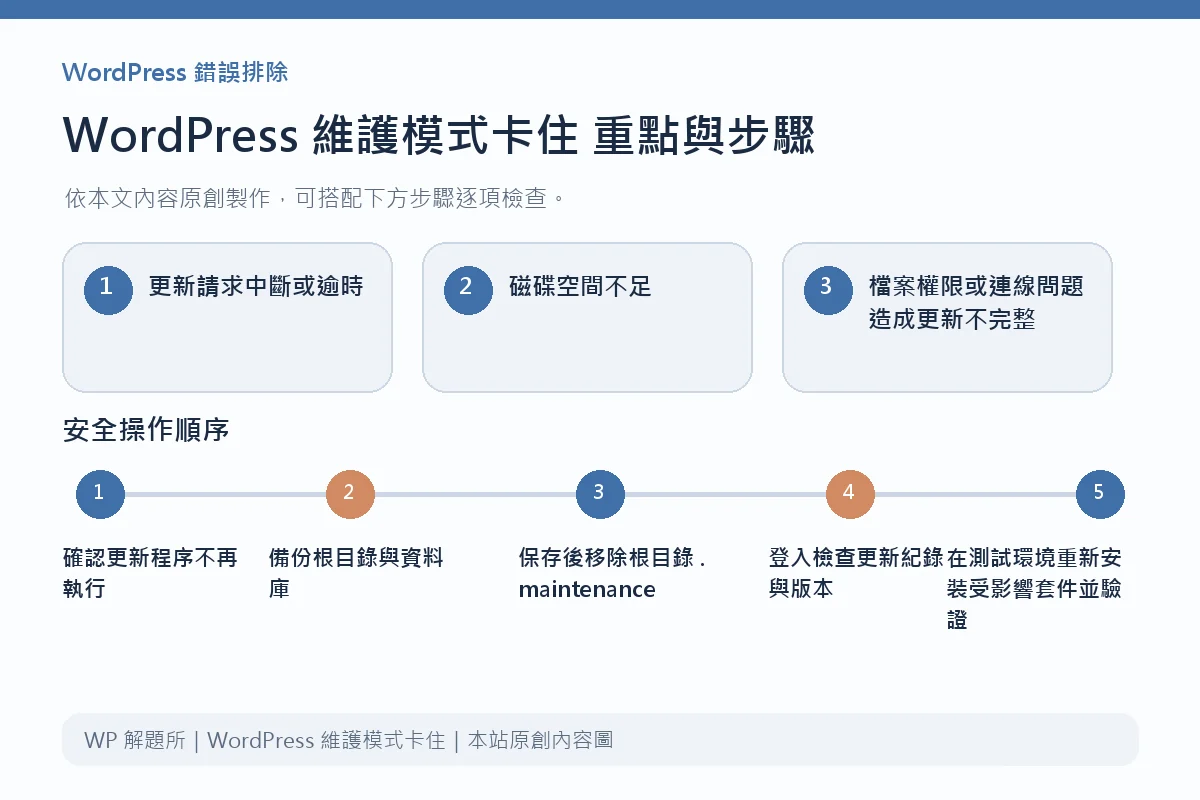Viewport: 1200px width, 800px height.
Task: Select timeline step 1 circle above '確認更新程序不再執行'
Action: [100, 494]
